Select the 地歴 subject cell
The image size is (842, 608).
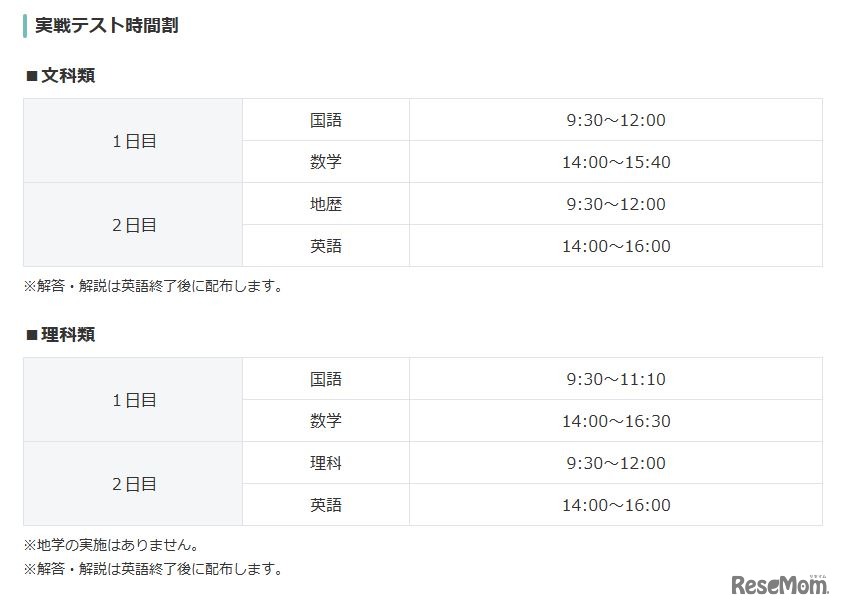pos(326,204)
